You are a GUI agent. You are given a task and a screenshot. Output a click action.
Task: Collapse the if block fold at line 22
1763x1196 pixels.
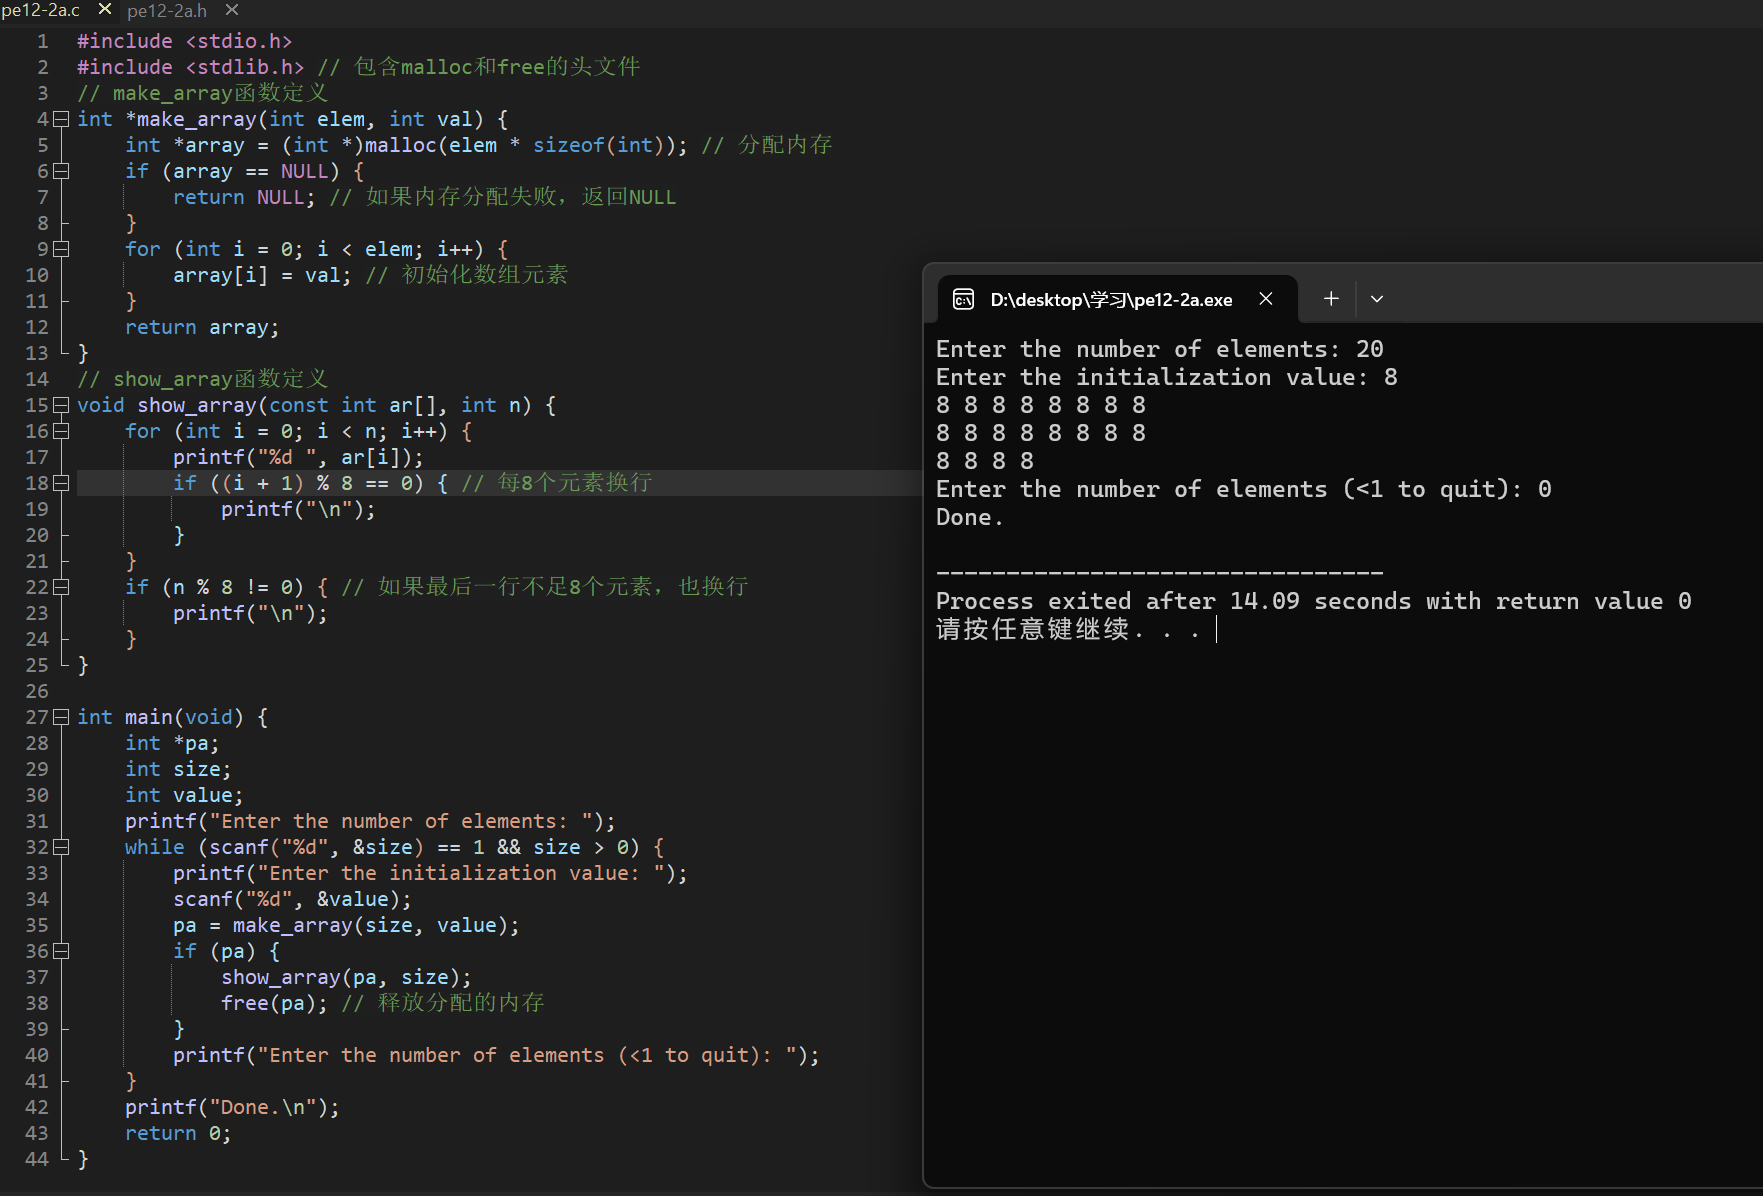(x=61, y=587)
